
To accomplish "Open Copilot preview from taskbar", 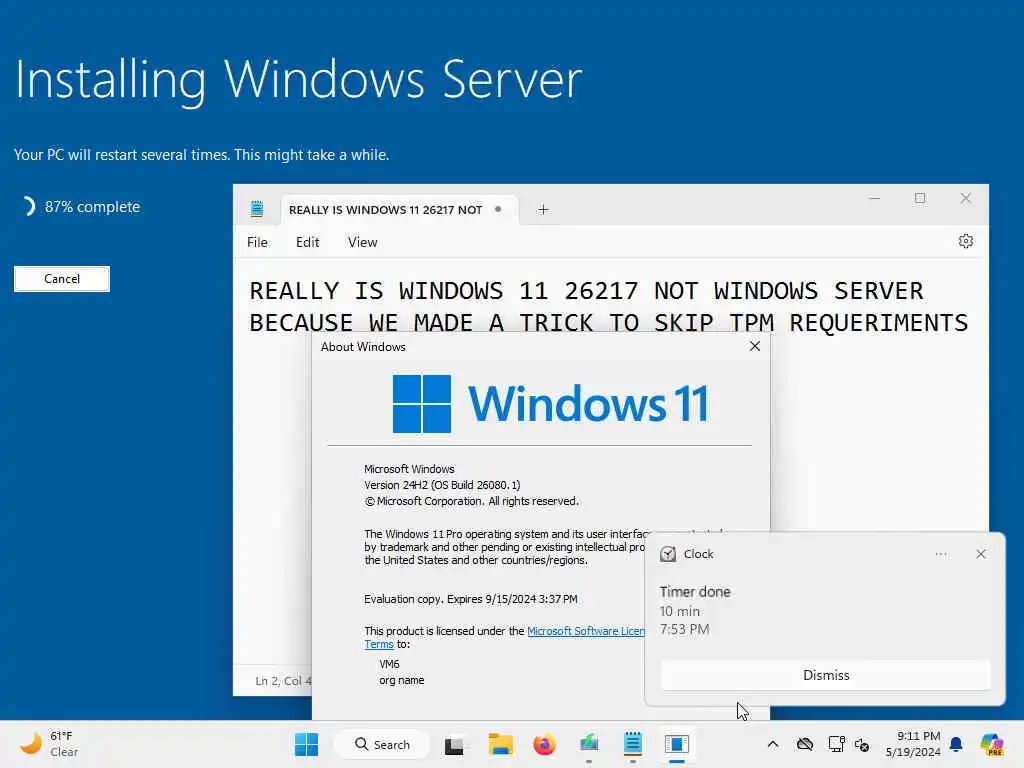I will [992, 744].
